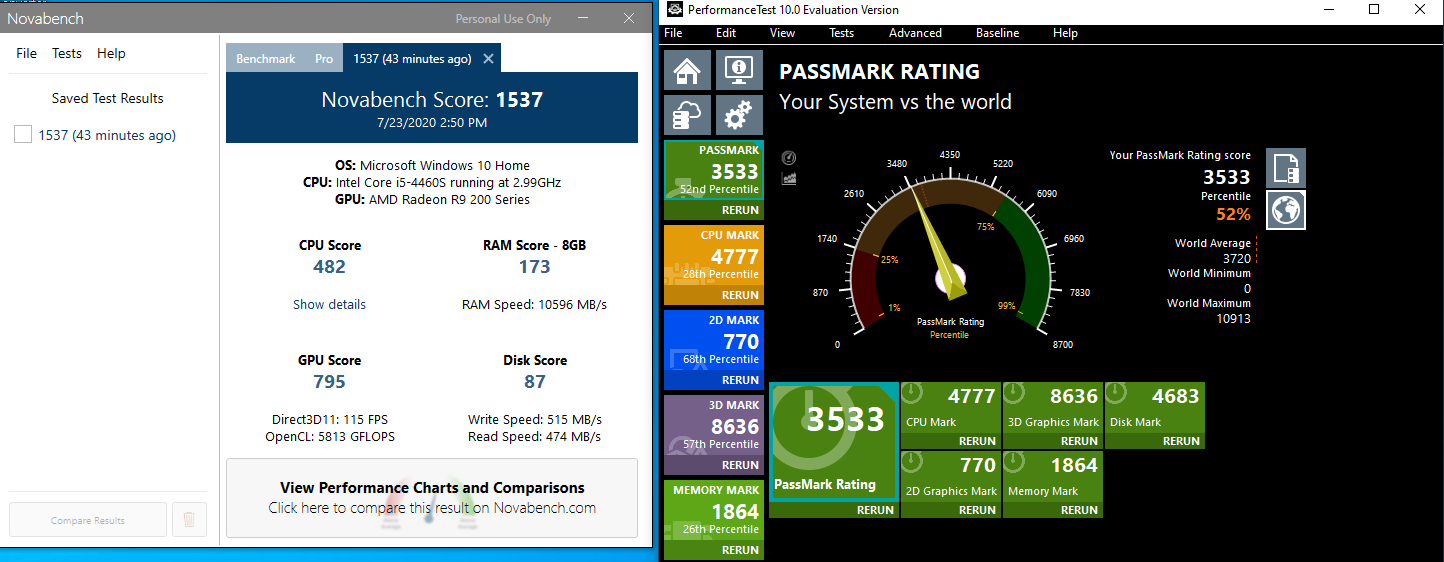
Task: Click the Compare Results button
Action: (88, 520)
